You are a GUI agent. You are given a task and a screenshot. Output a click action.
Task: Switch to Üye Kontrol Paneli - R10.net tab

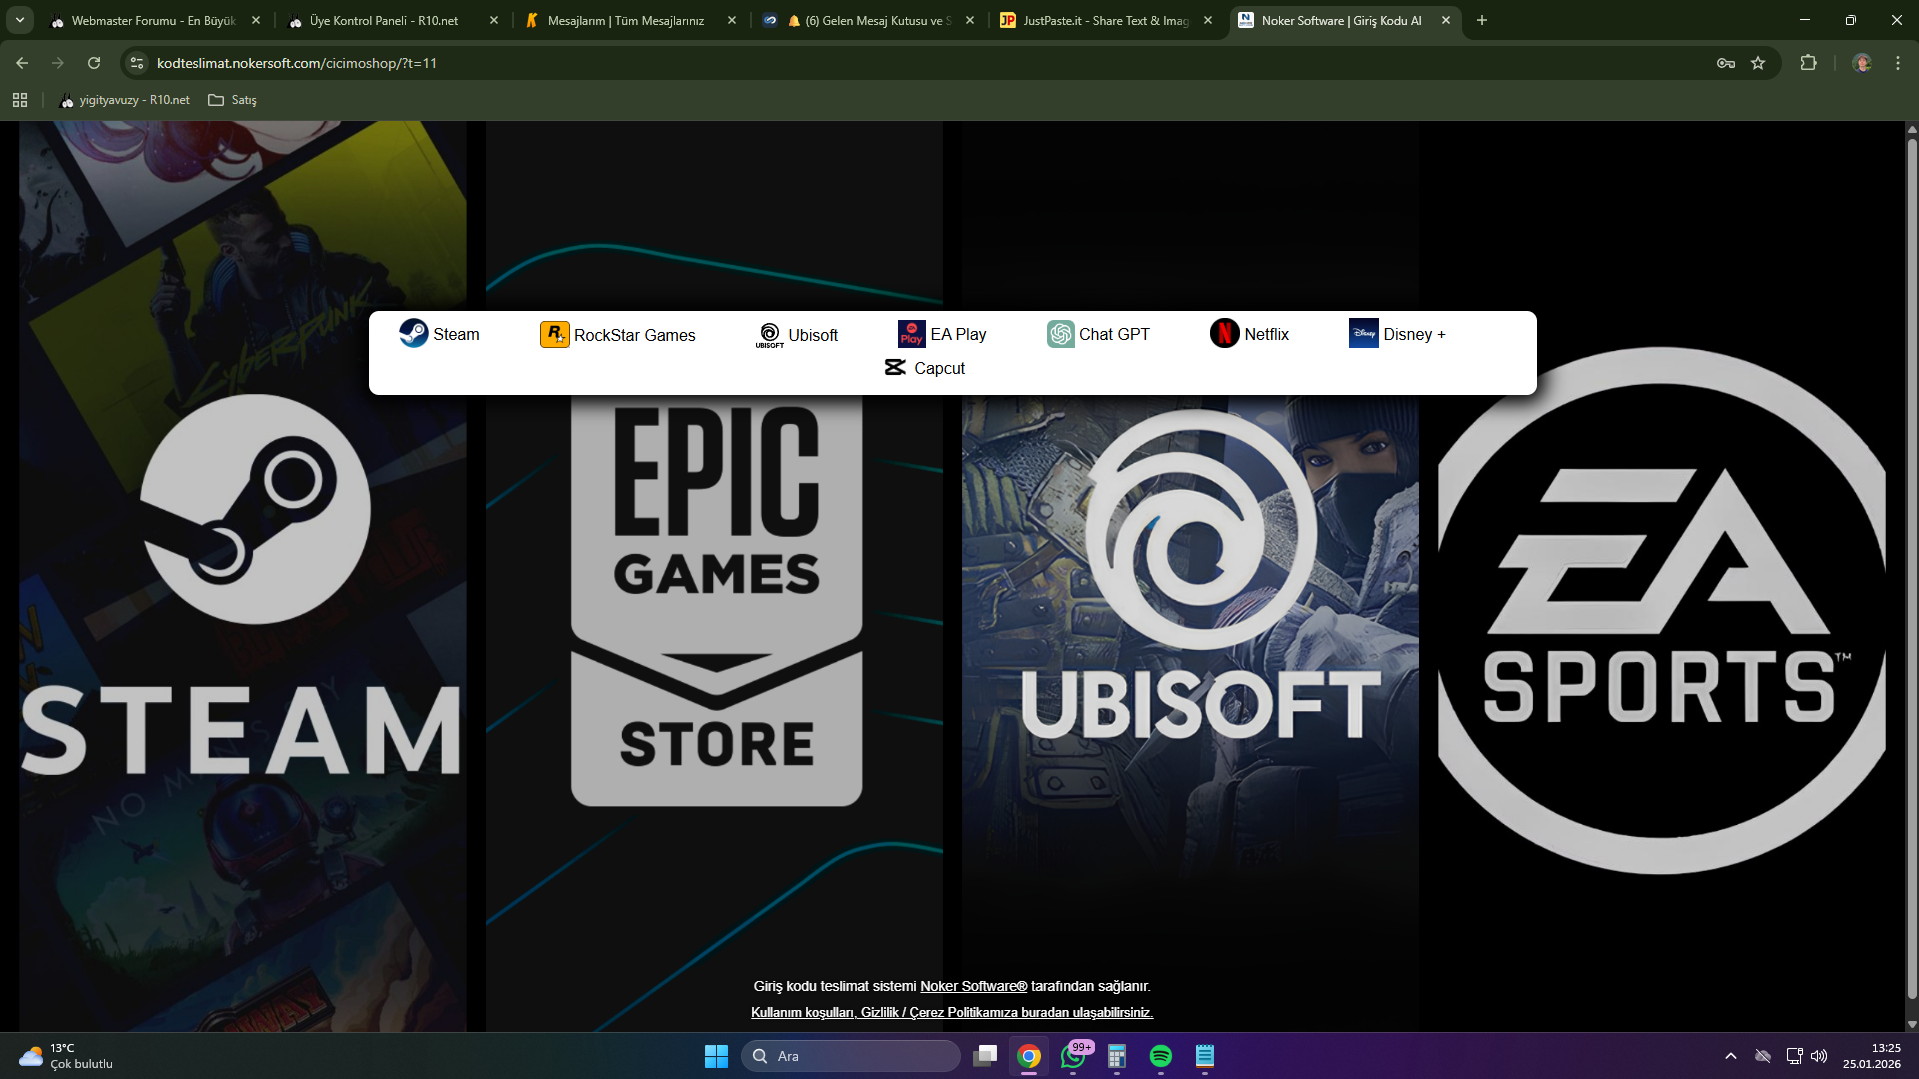(x=392, y=20)
